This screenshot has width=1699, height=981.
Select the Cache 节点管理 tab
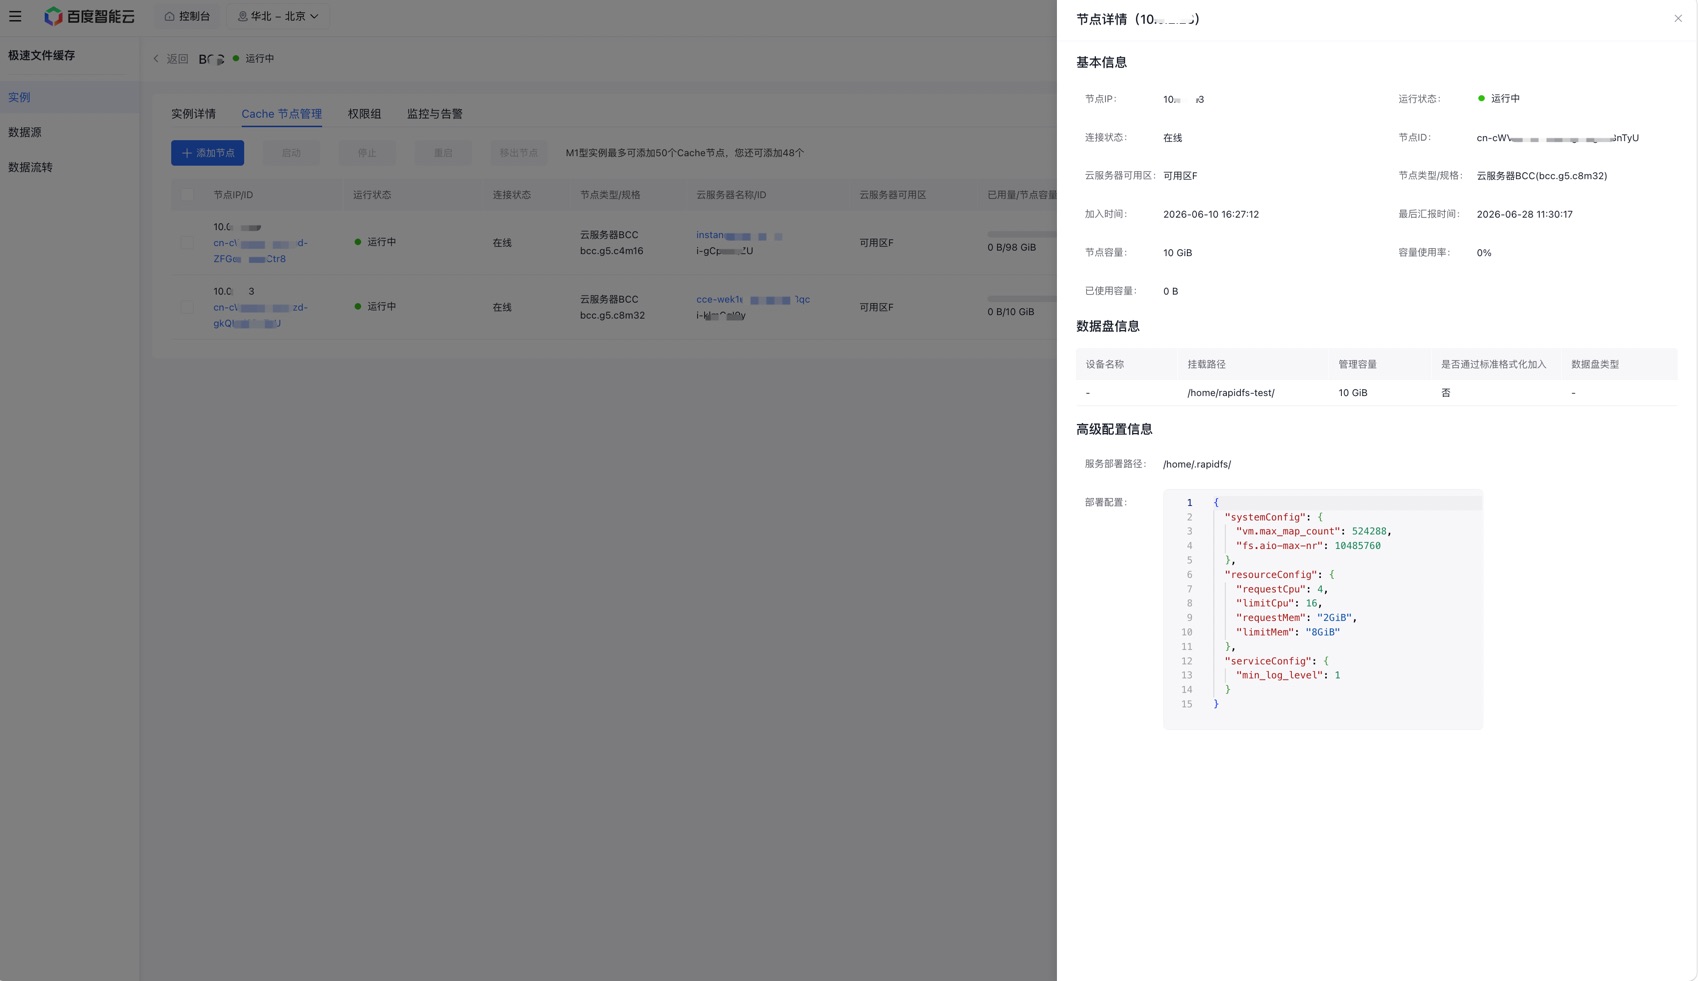point(281,114)
